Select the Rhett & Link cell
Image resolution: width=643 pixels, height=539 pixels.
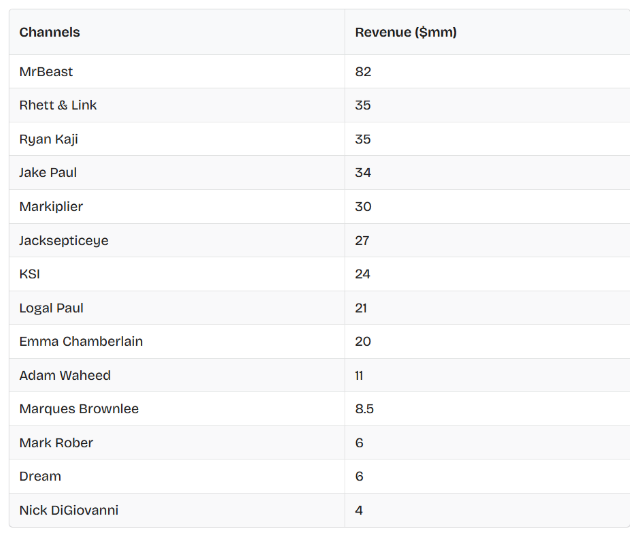[58, 105]
